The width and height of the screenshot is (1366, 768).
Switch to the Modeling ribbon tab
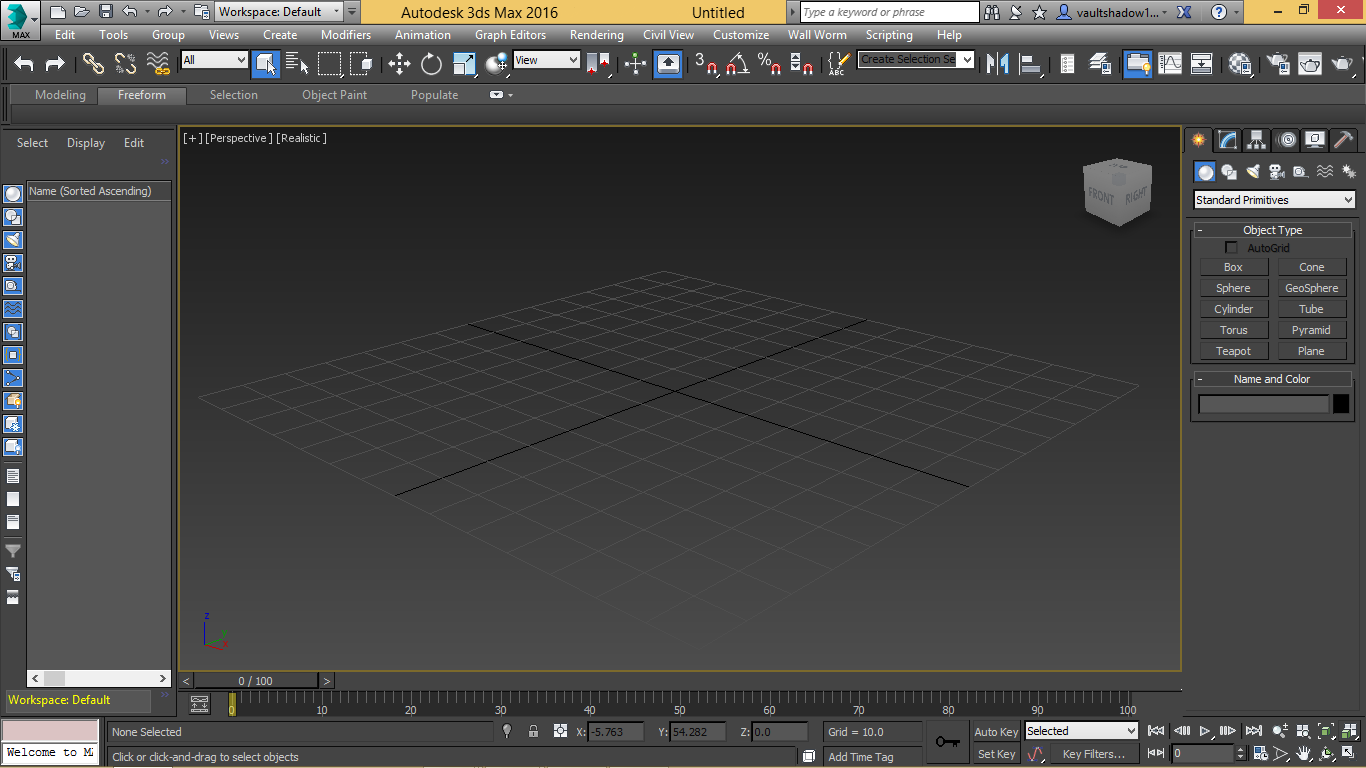60,95
